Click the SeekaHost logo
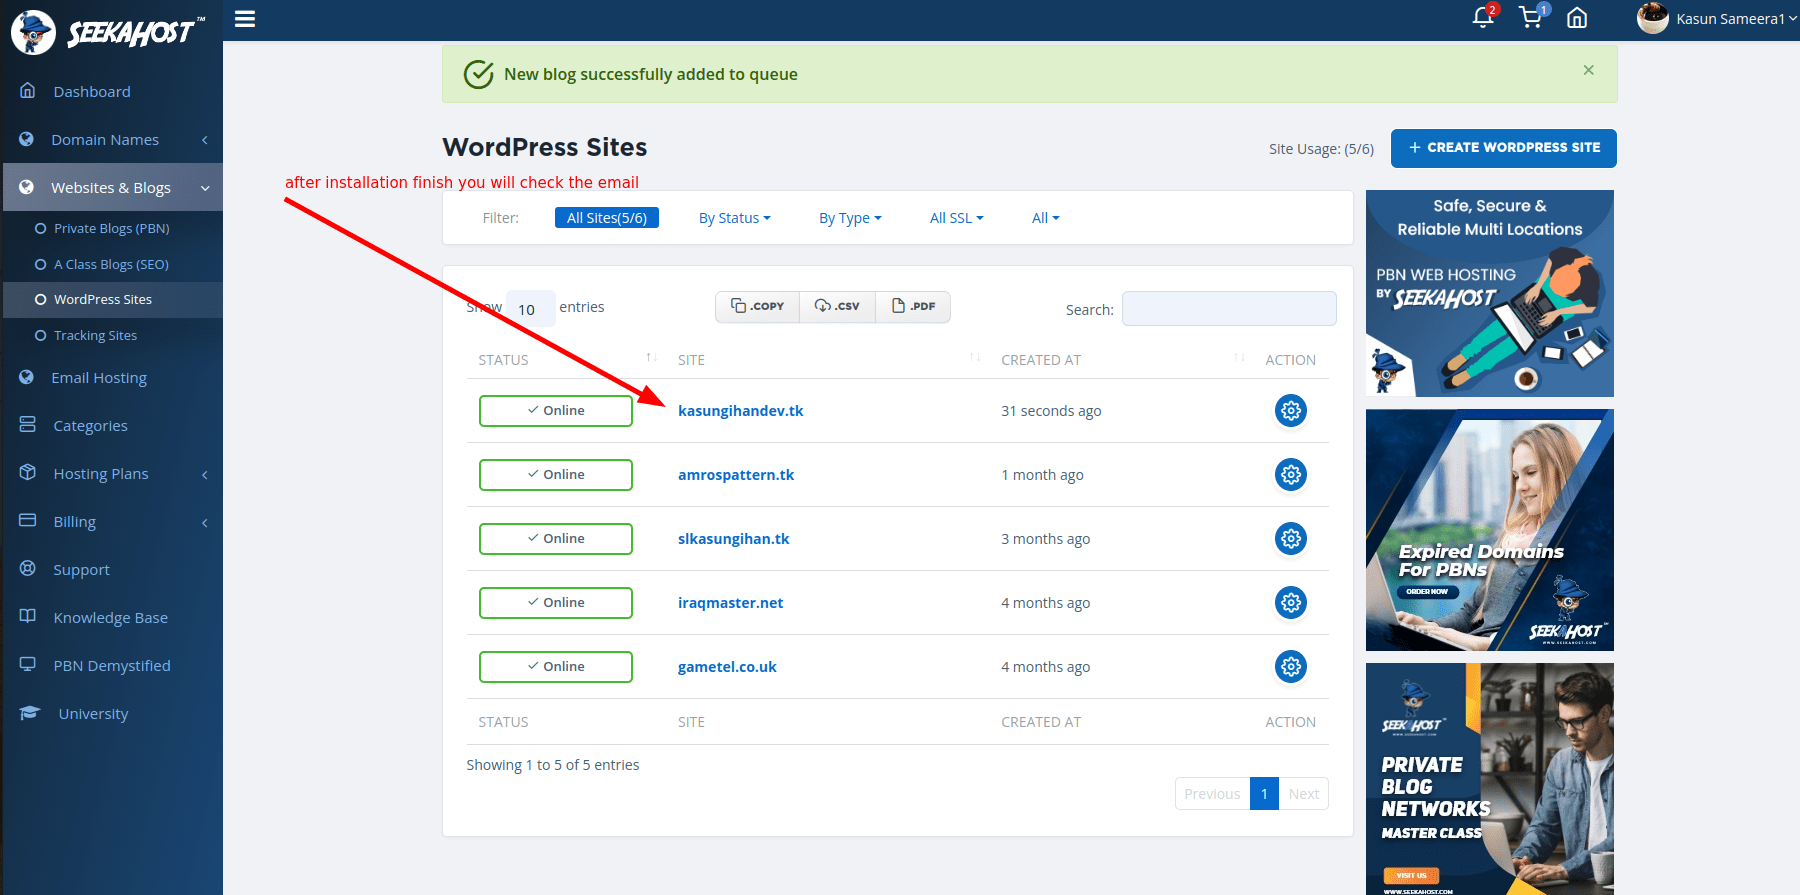The image size is (1800, 895). [x=108, y=32]
